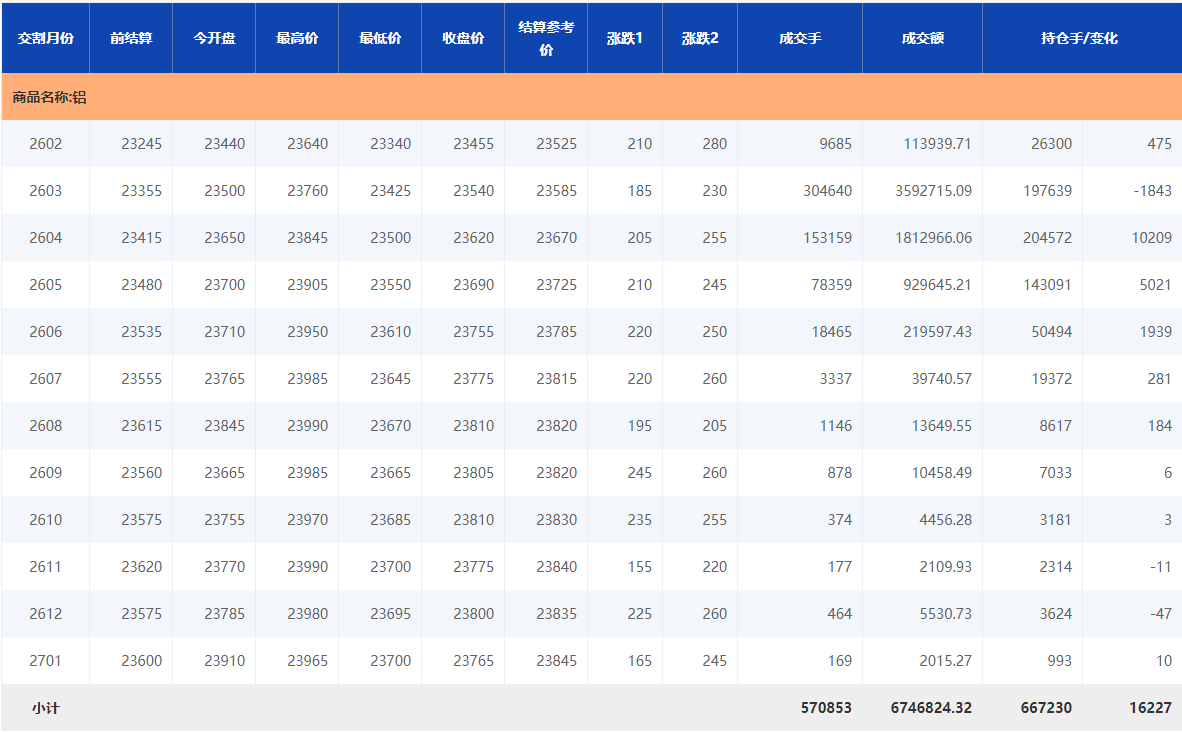This screenshot has width=1182, height=732.
Task: Select the 成交手 column header
Action: [800, 38]
